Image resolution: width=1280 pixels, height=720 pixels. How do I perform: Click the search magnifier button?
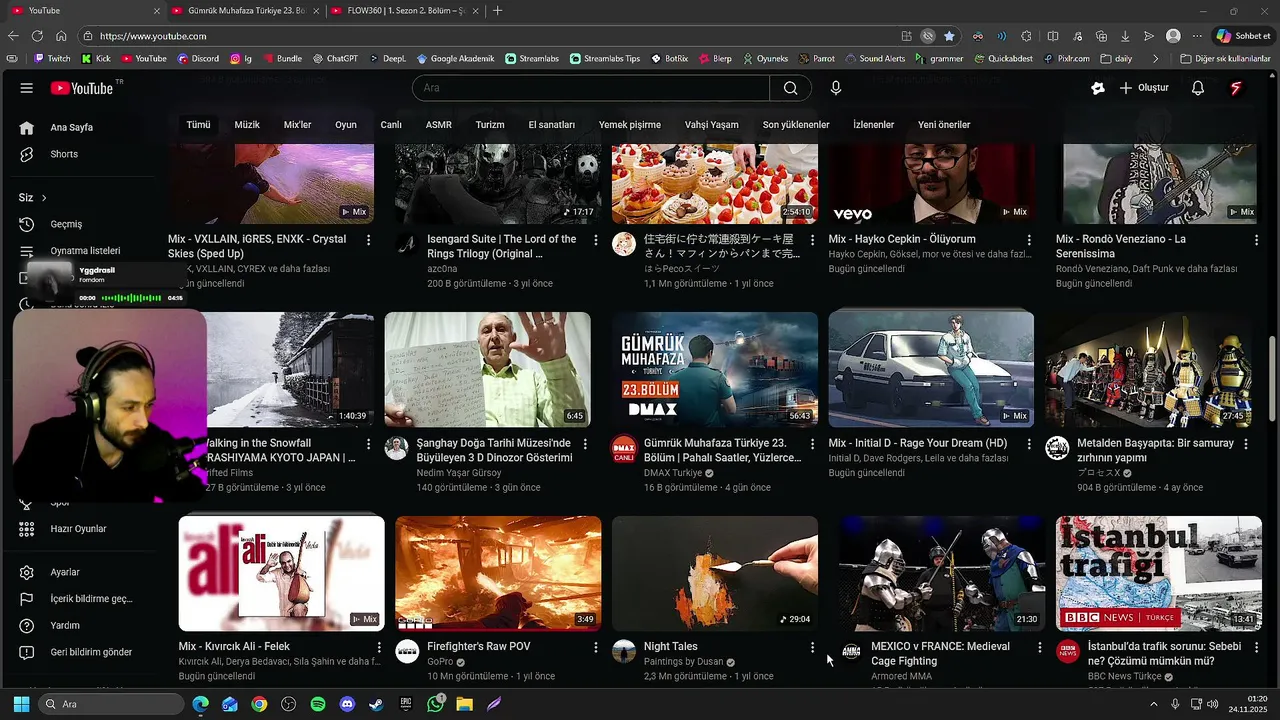coord(790,88)
